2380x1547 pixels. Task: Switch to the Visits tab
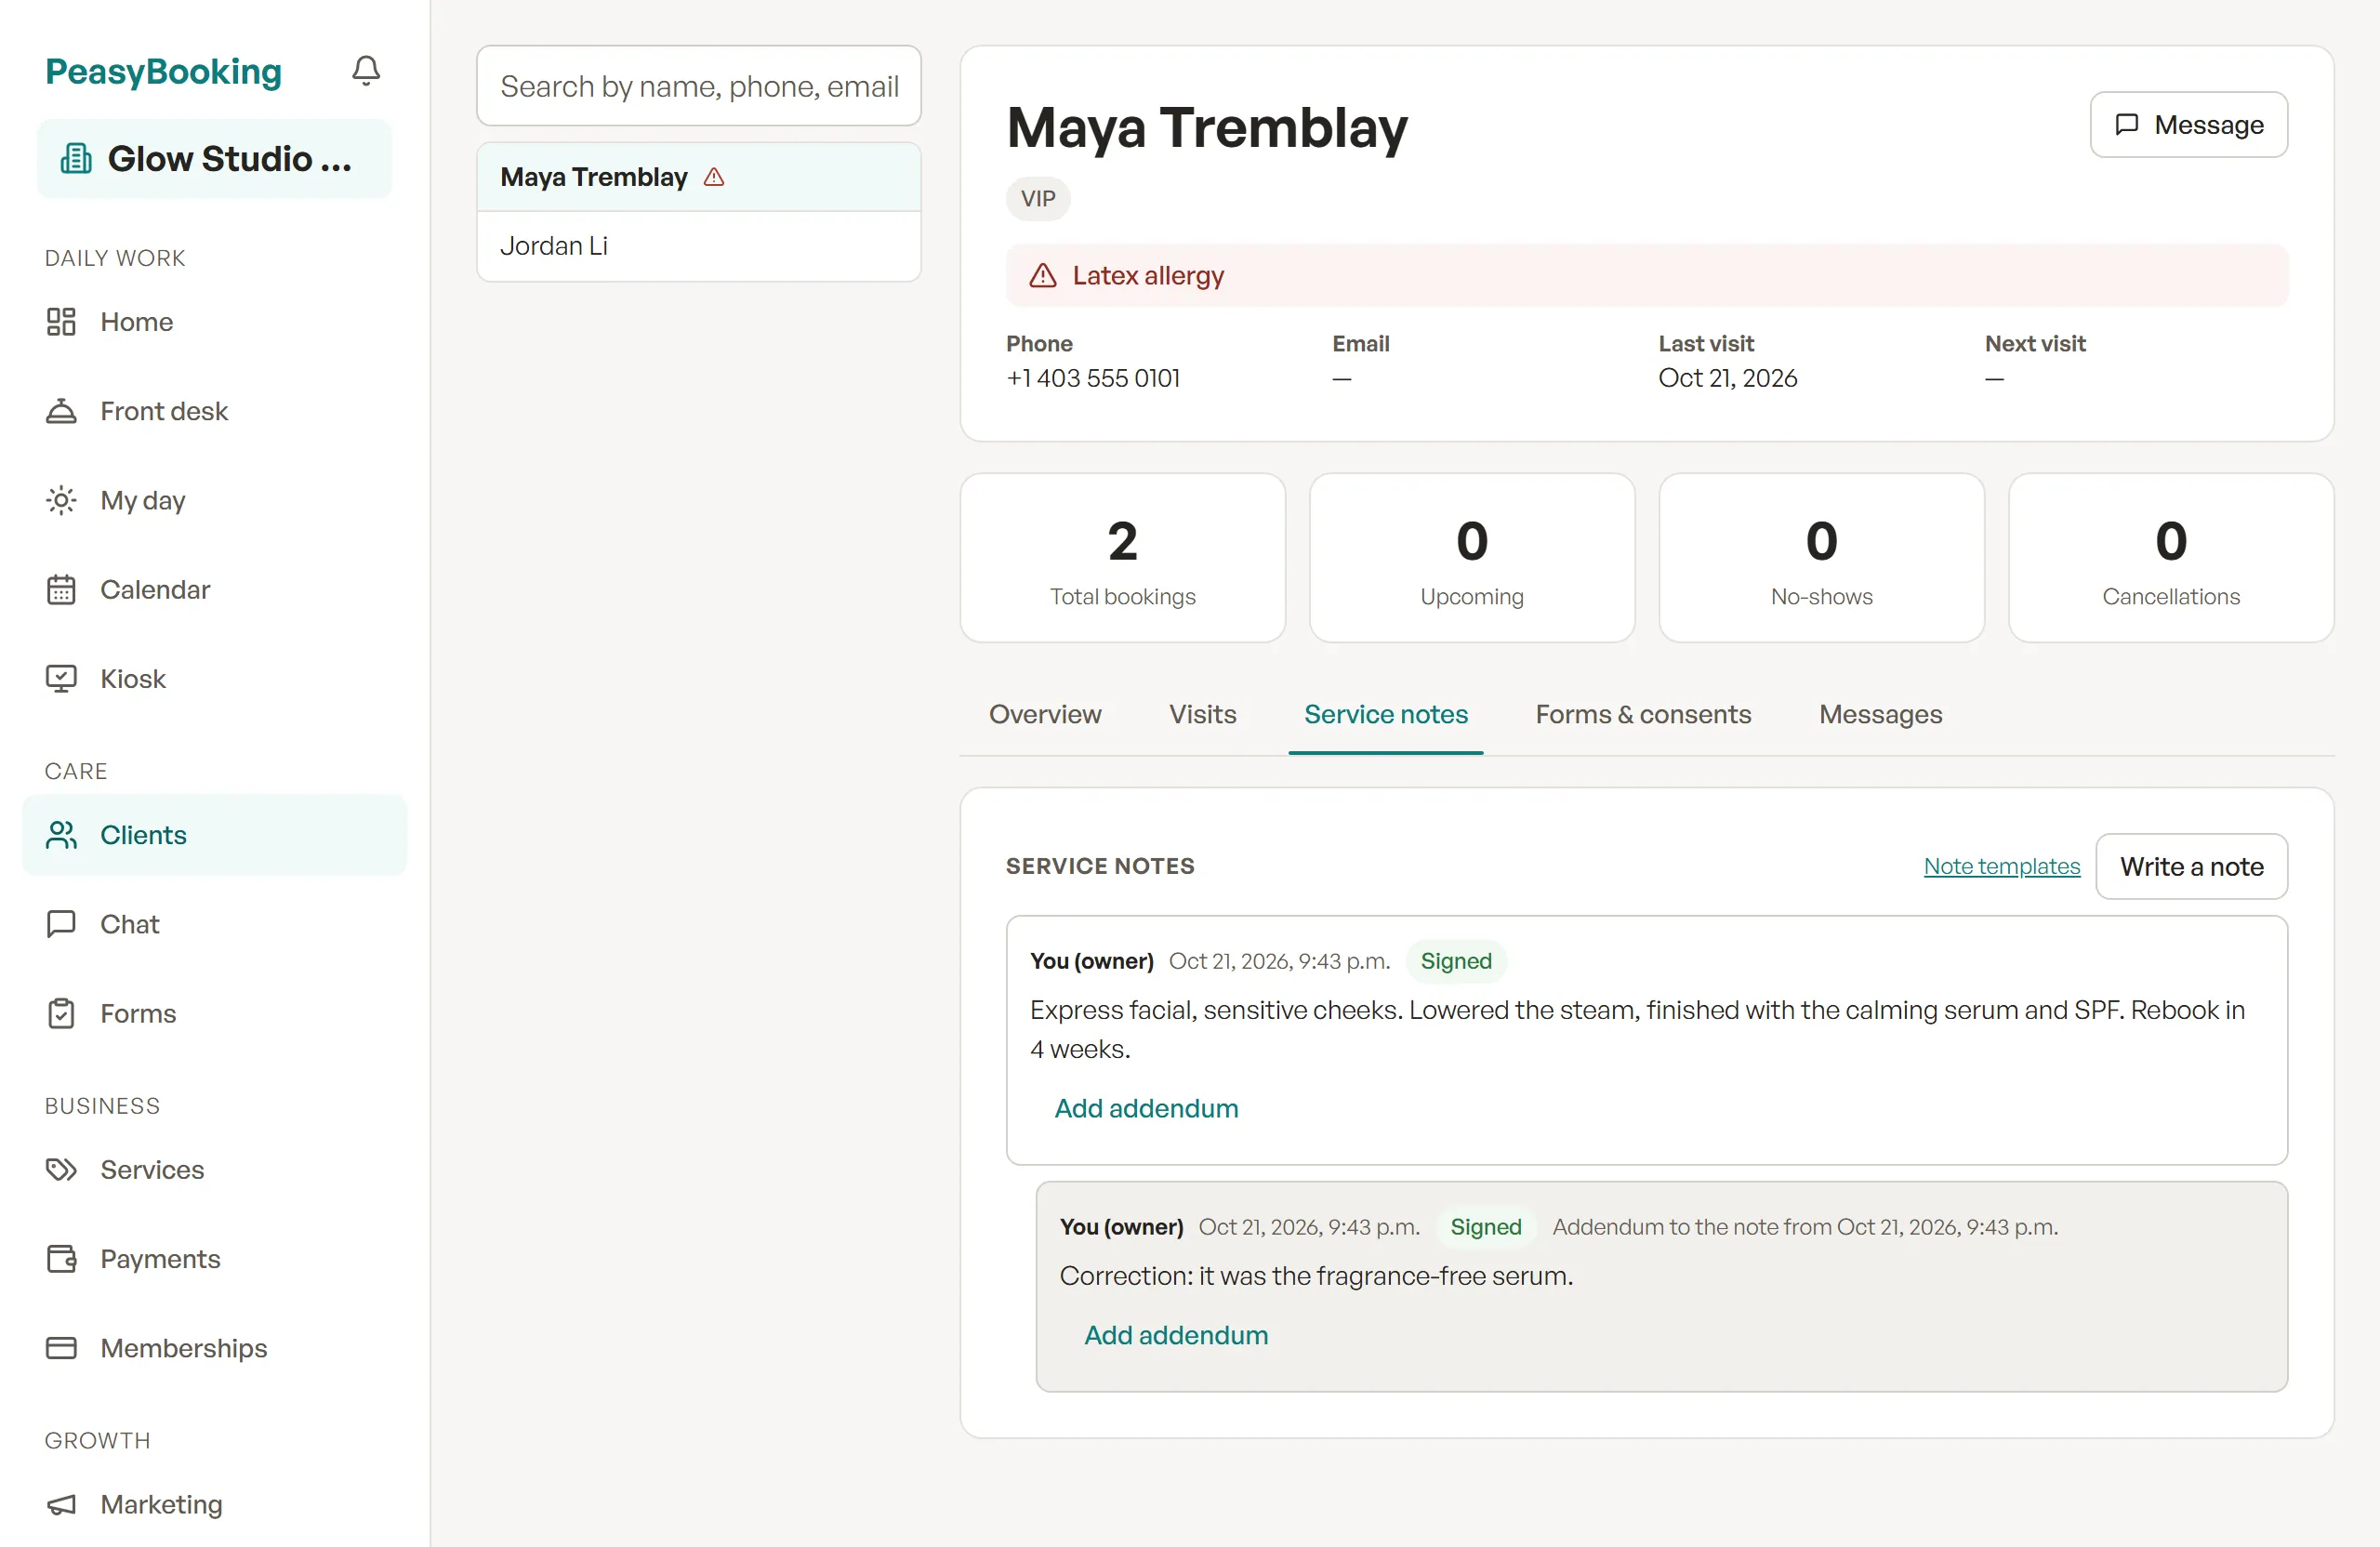(1202, 714)
